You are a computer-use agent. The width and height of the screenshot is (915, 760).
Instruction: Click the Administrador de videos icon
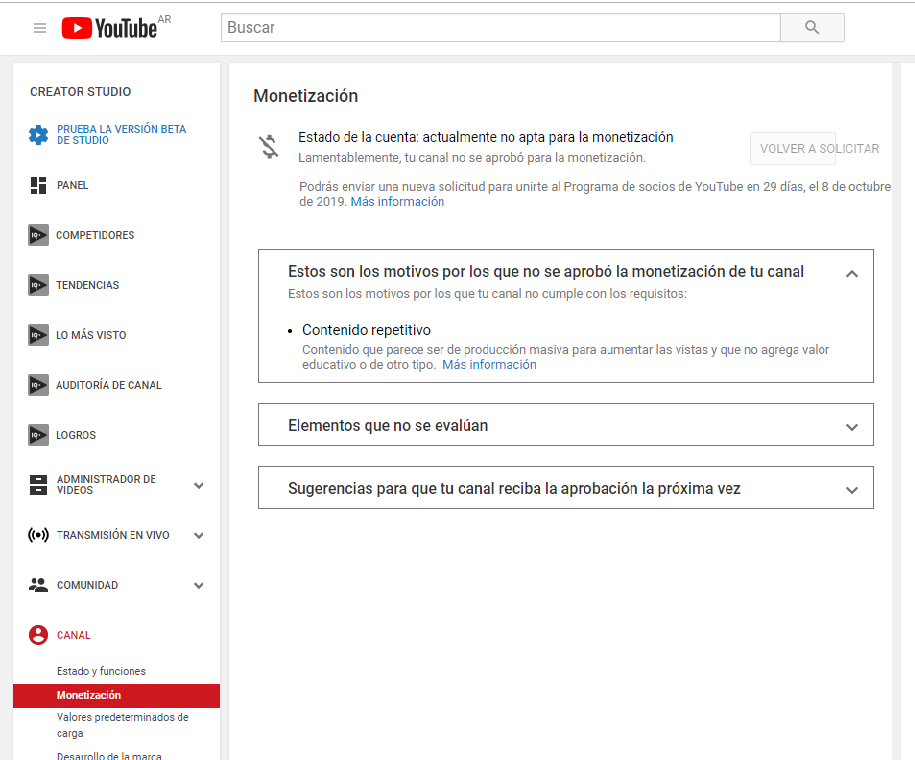39,485
